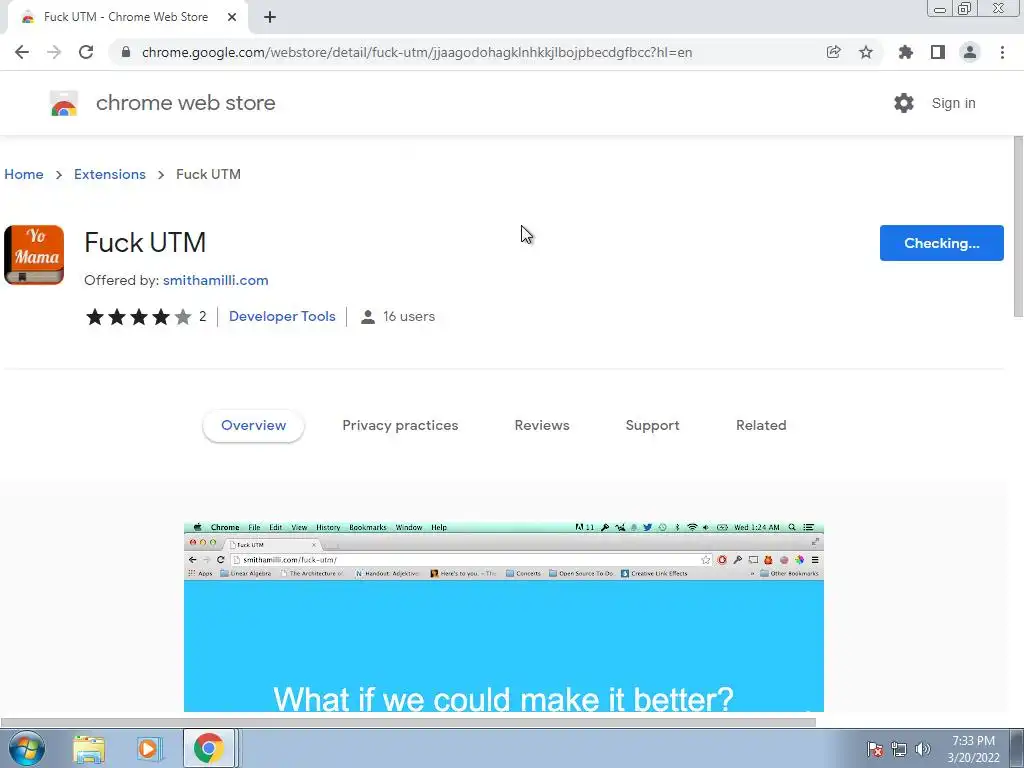Click the "Fuck UTM" extension title
The image size is (1024, 768).
pos(145,242)
